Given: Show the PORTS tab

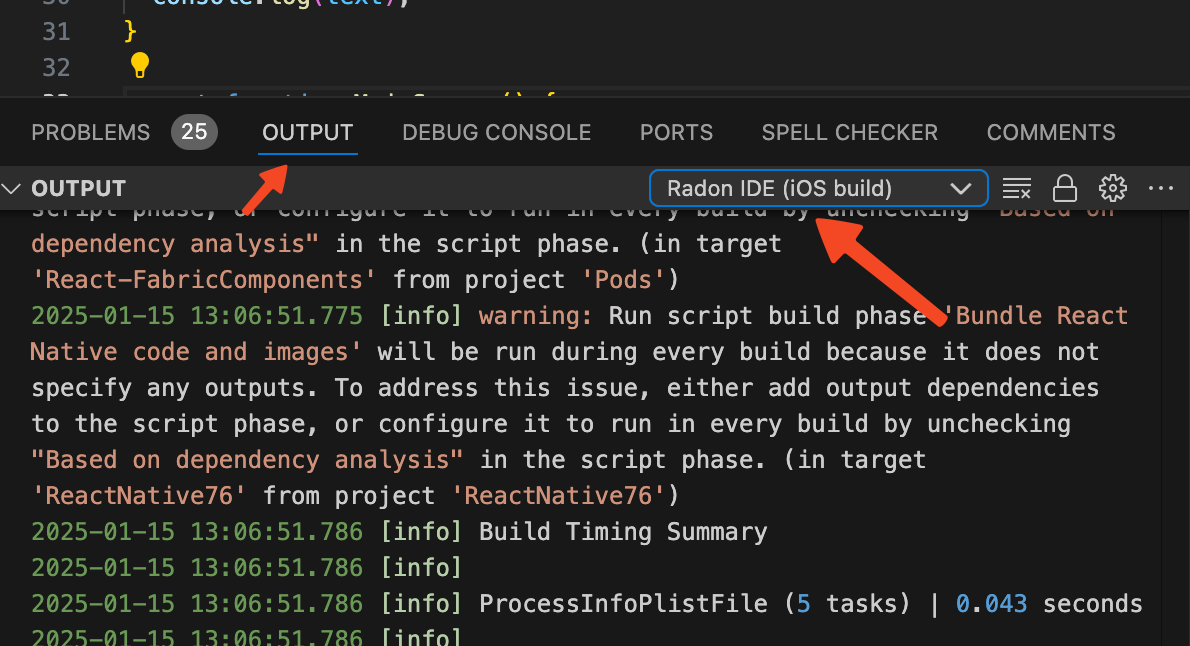Looking at the screenshot, I should click(676, 132).
